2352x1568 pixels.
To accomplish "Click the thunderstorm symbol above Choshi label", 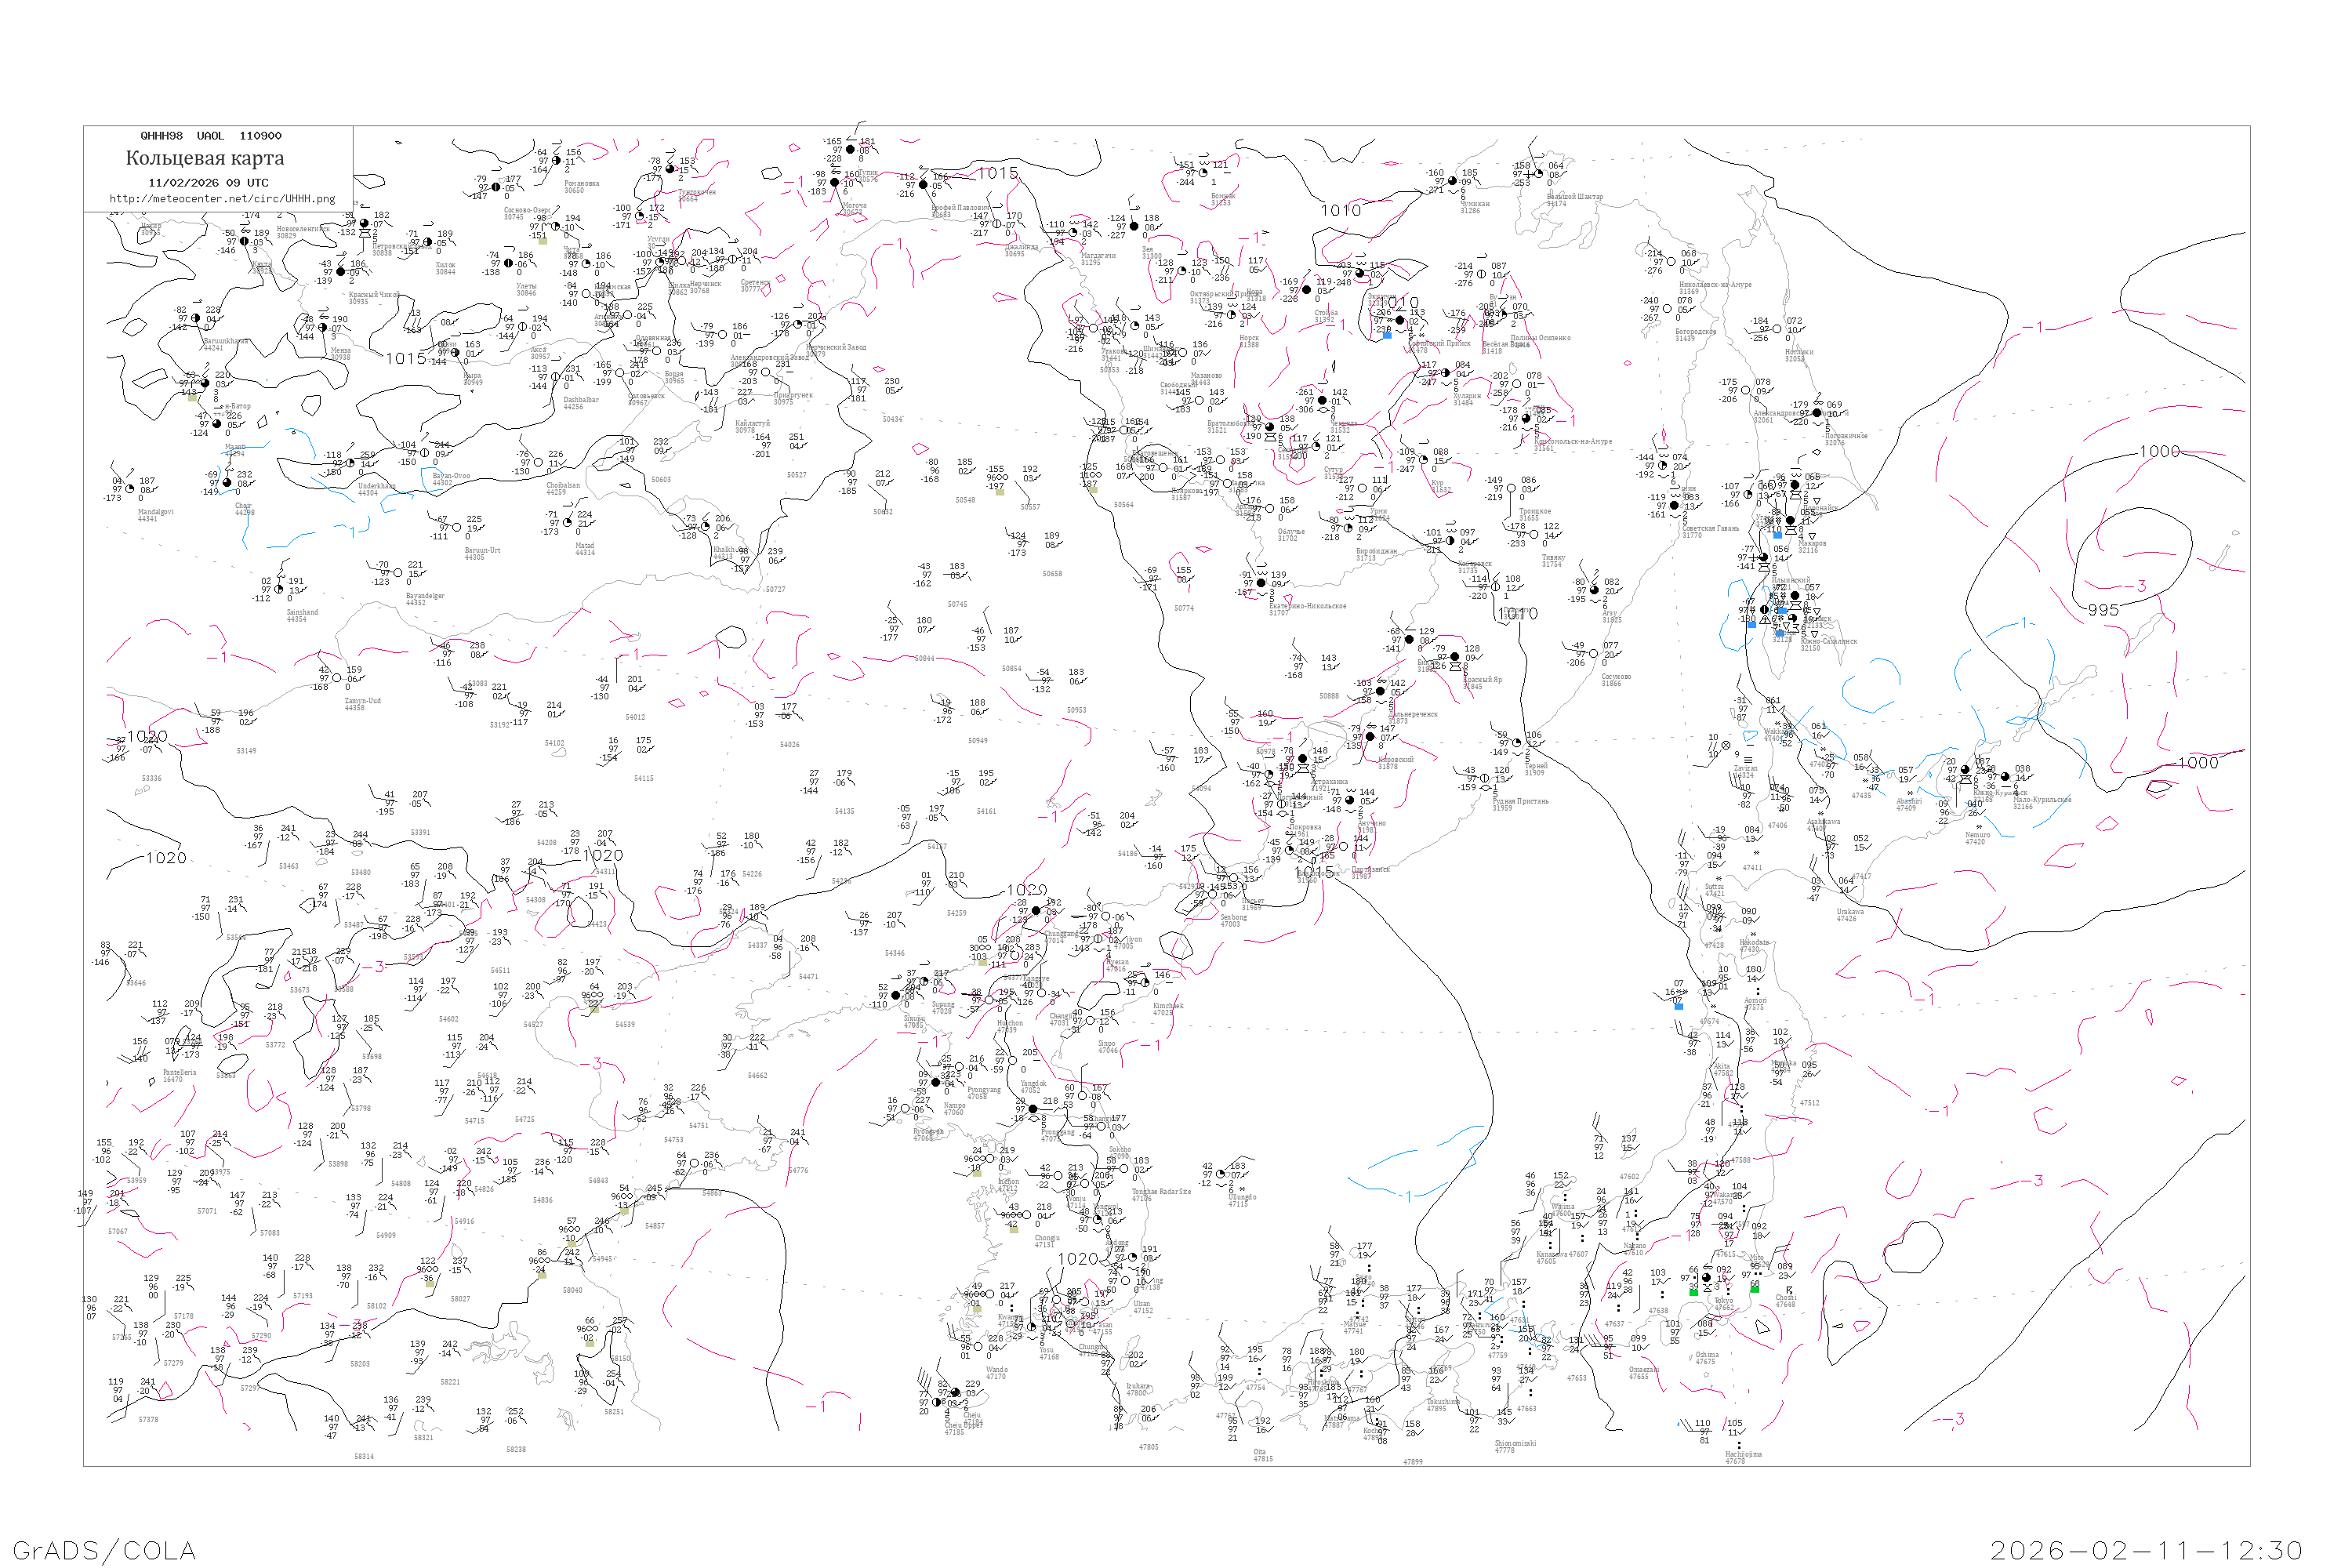I will [x=1788, y=1291].
